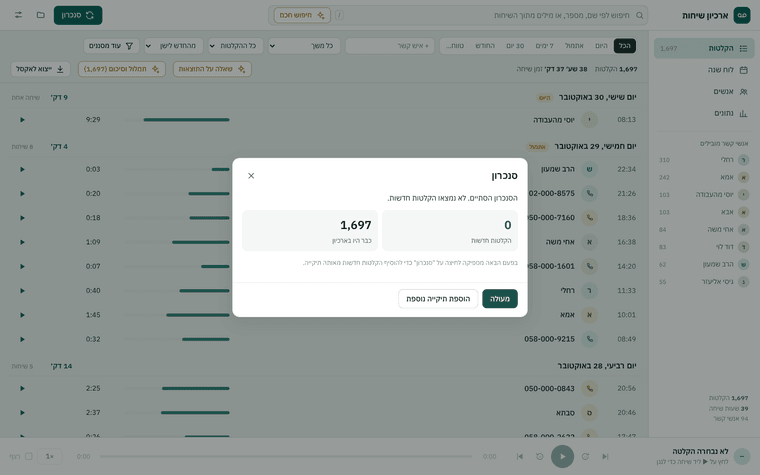Select the אתמול date filter tab
760x475 pixels.
(574, 46)
